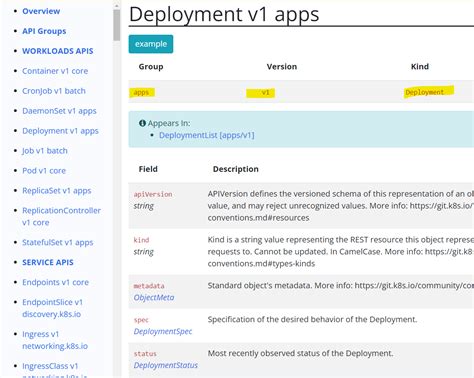474x378 pixels.
Task: Select Deployment v1 apps in sidebar
Action: click(60, 131)
